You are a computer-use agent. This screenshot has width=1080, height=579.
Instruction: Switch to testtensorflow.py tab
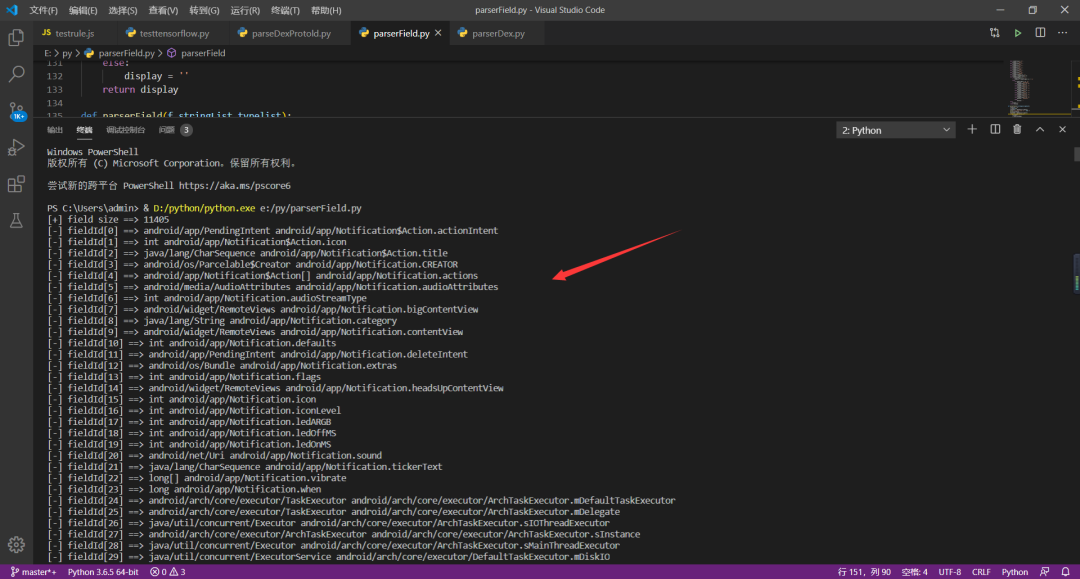[x=174, y=33]
